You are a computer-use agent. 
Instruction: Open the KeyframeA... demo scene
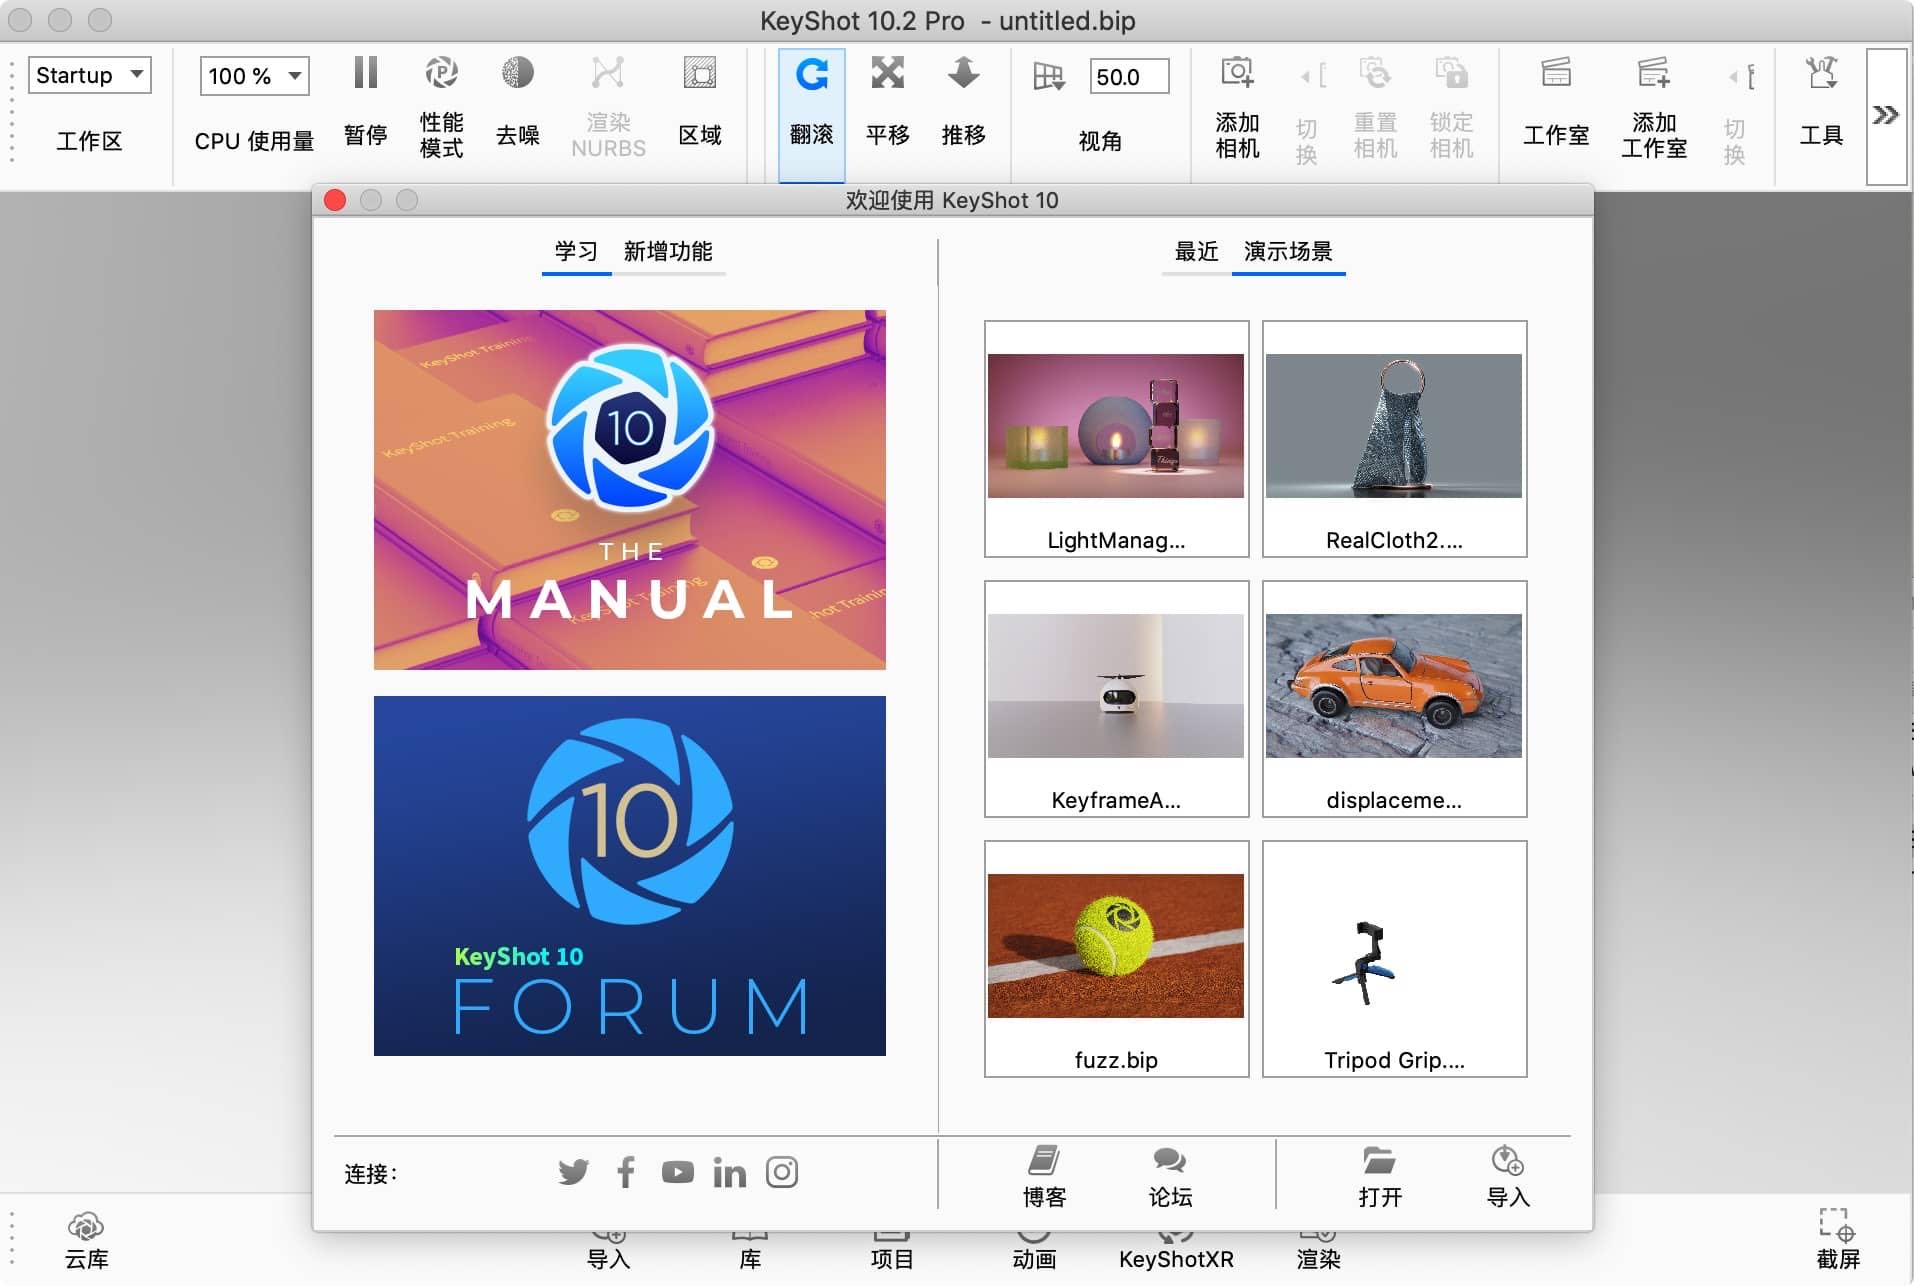[1116, 698]
